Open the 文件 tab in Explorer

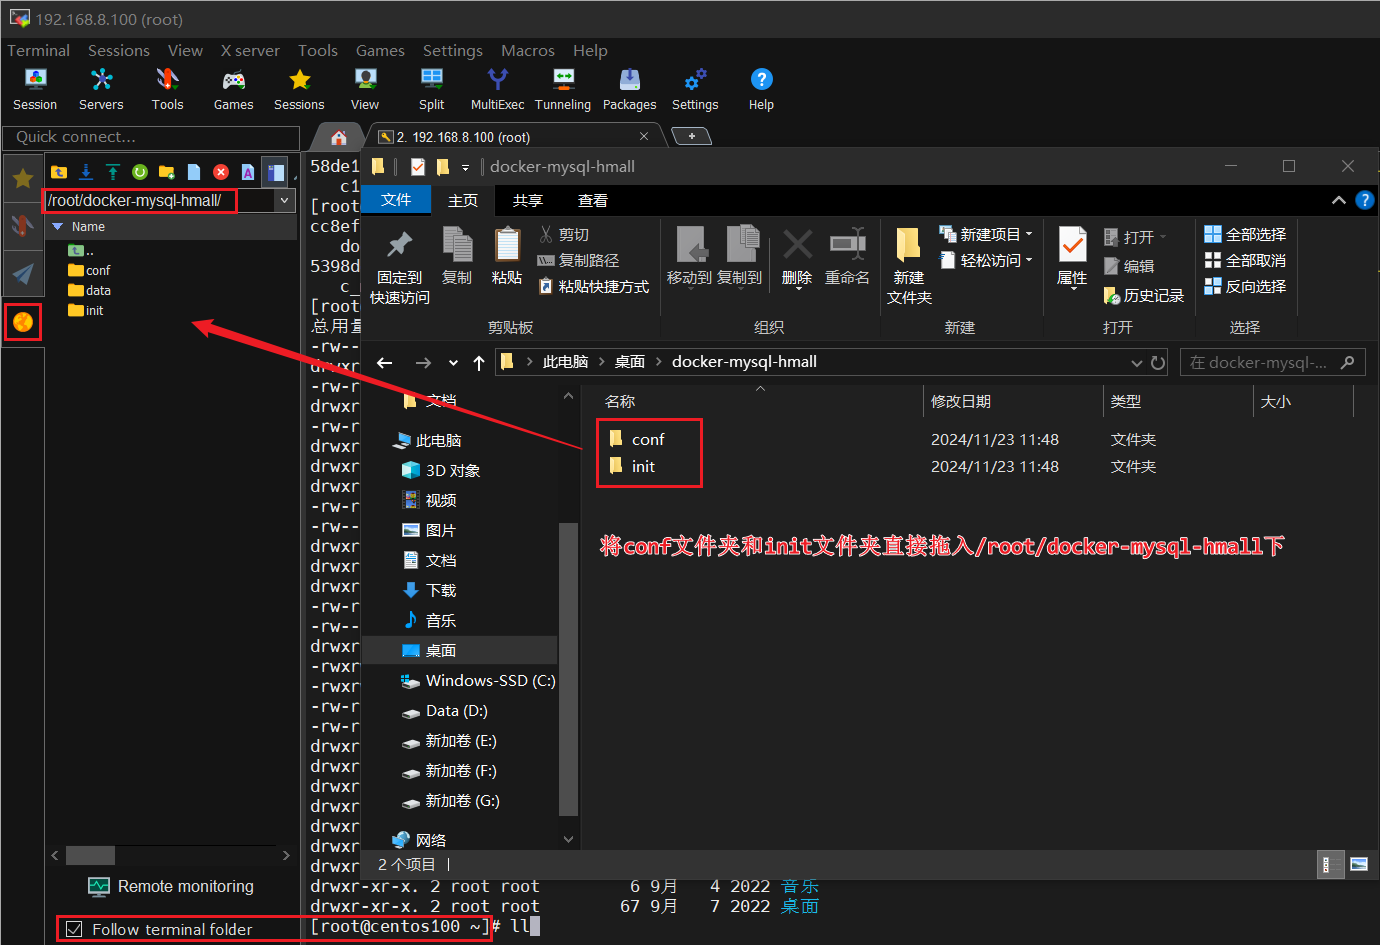[396, 200]
